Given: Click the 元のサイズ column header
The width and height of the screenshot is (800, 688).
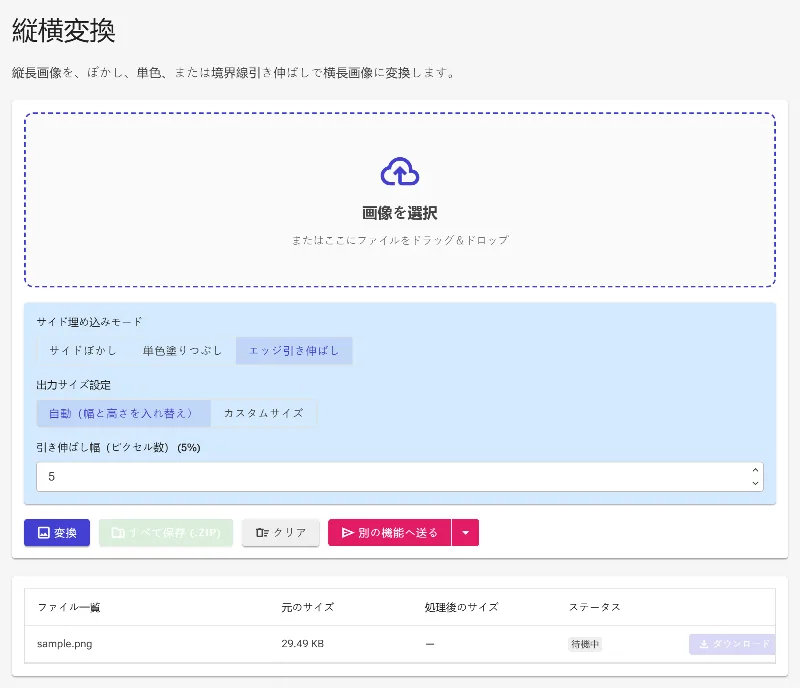Looking at the screenshot, I should coord(308,607).
